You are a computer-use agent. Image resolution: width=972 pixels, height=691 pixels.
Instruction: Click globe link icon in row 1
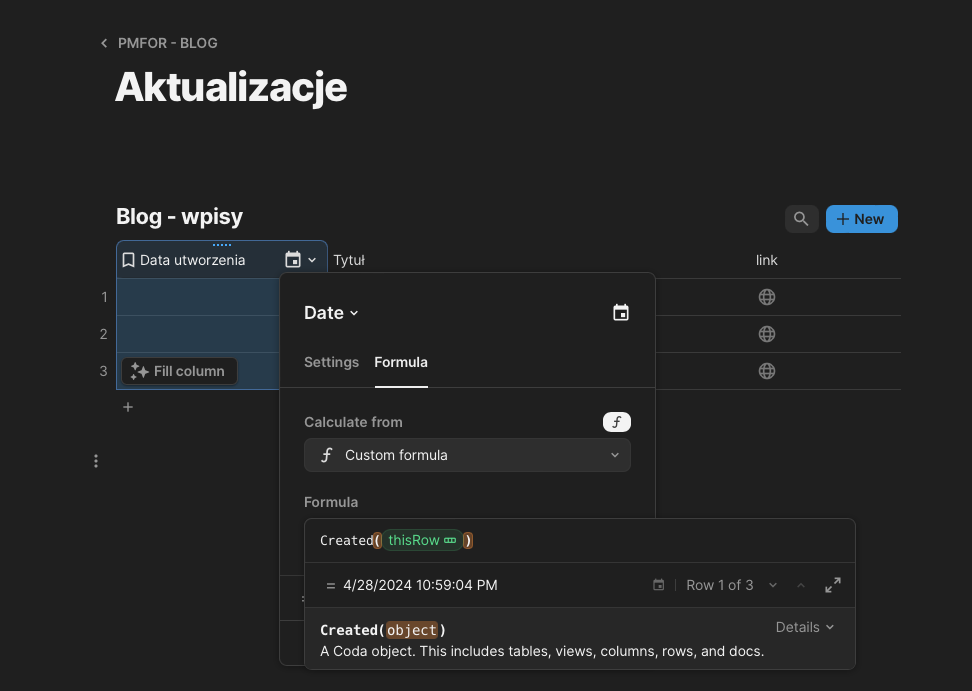click(x=767, y=297)
